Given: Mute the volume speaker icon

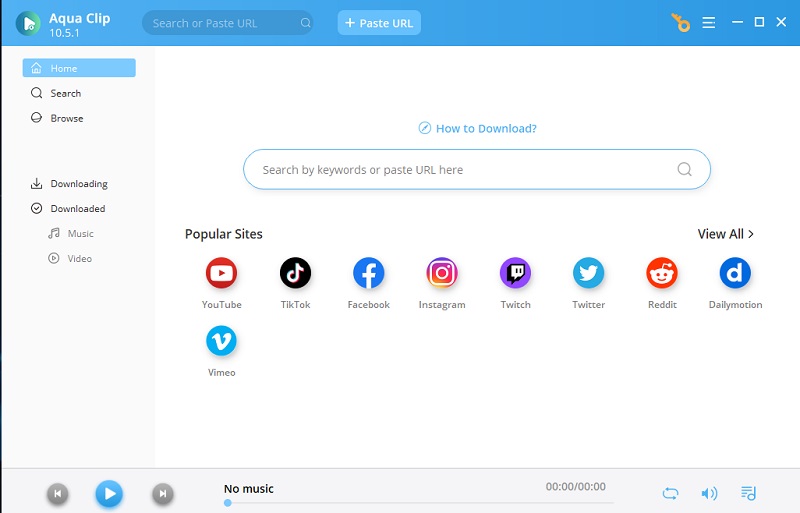Looking at the screenshot, I should coord(709,493).
